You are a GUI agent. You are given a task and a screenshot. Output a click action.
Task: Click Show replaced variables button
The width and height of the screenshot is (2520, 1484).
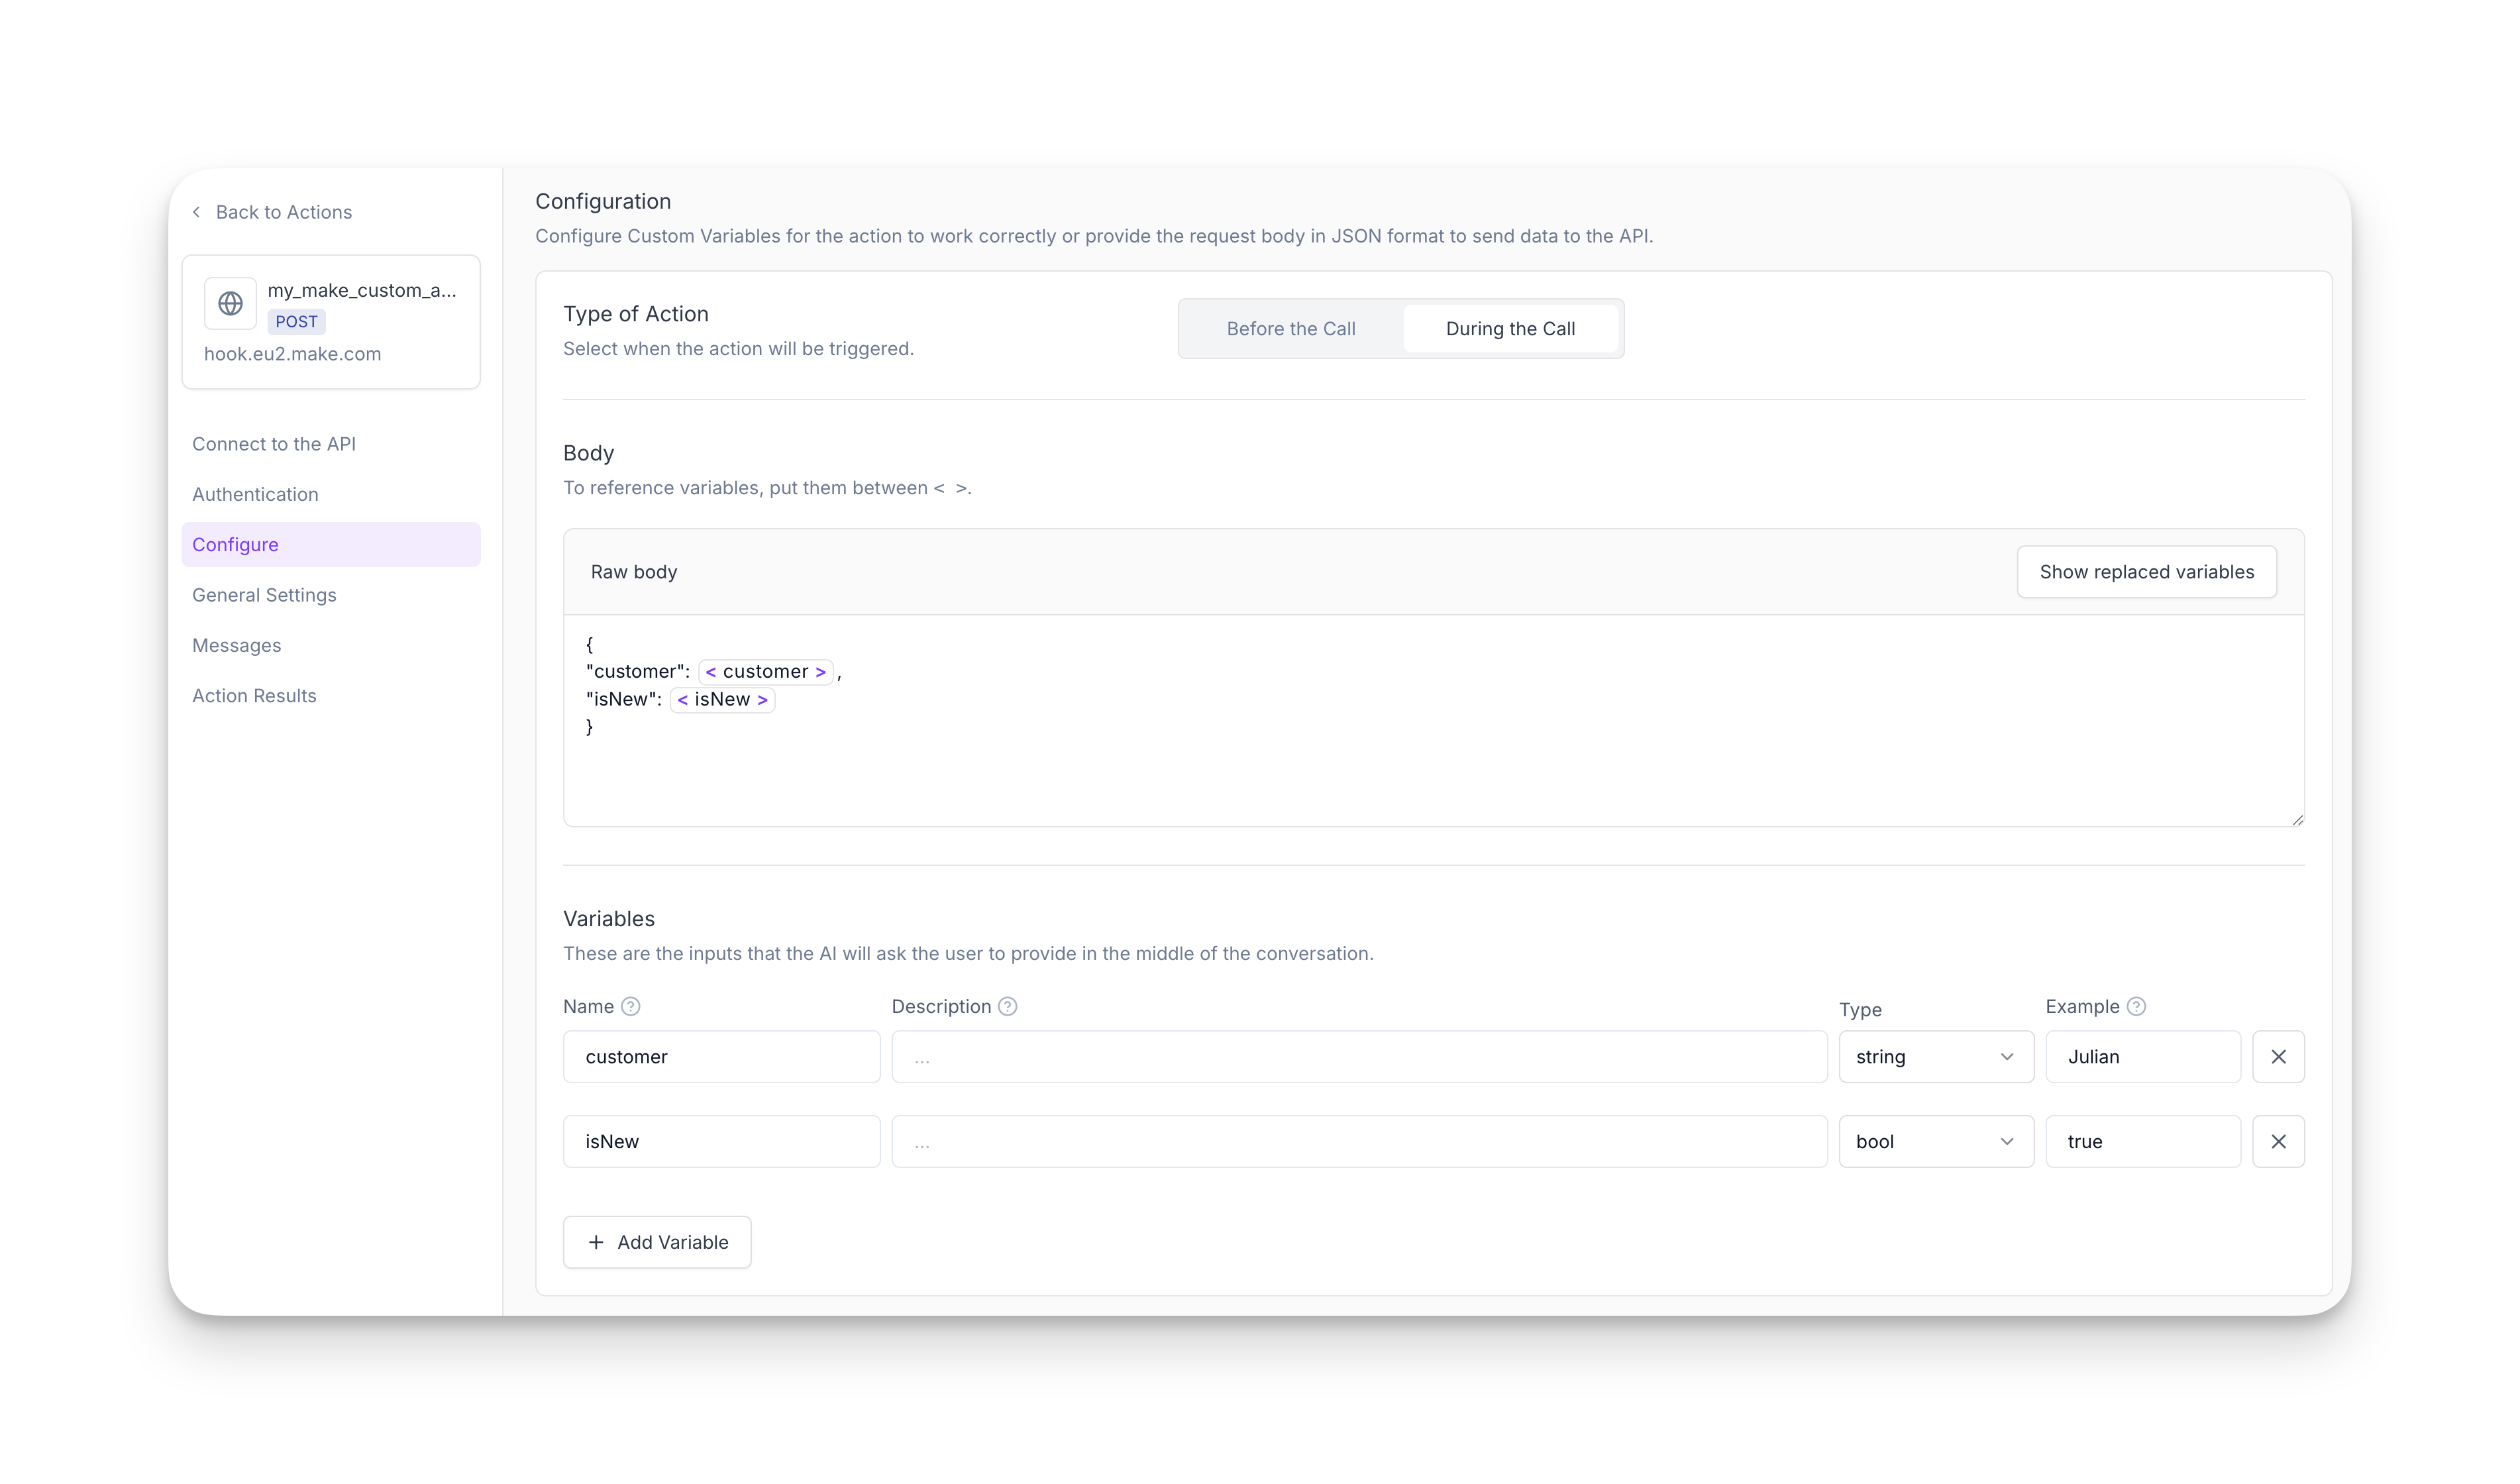pos(2146,572)
